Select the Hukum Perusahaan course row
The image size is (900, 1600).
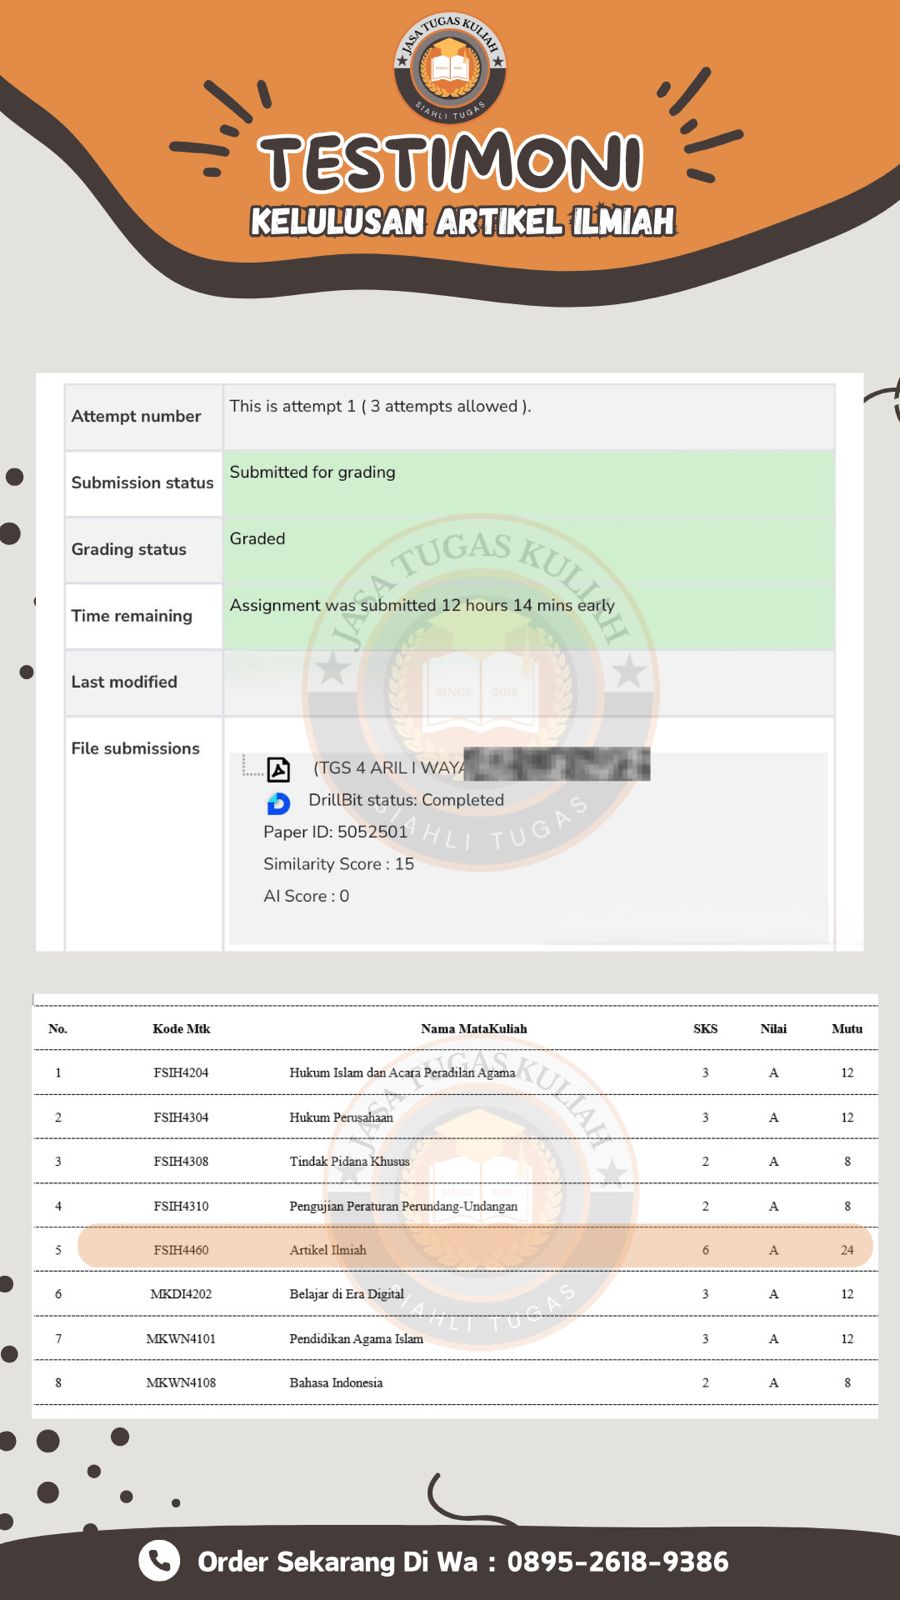point(455,1117)
